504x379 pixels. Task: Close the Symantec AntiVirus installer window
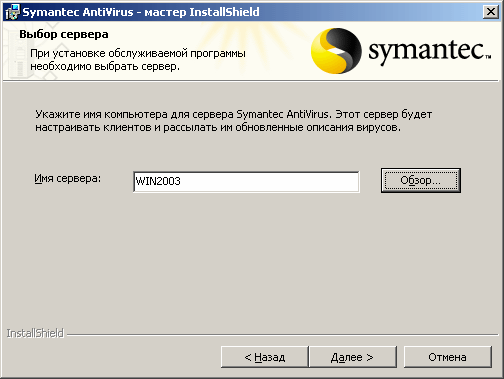coord(491,12)
